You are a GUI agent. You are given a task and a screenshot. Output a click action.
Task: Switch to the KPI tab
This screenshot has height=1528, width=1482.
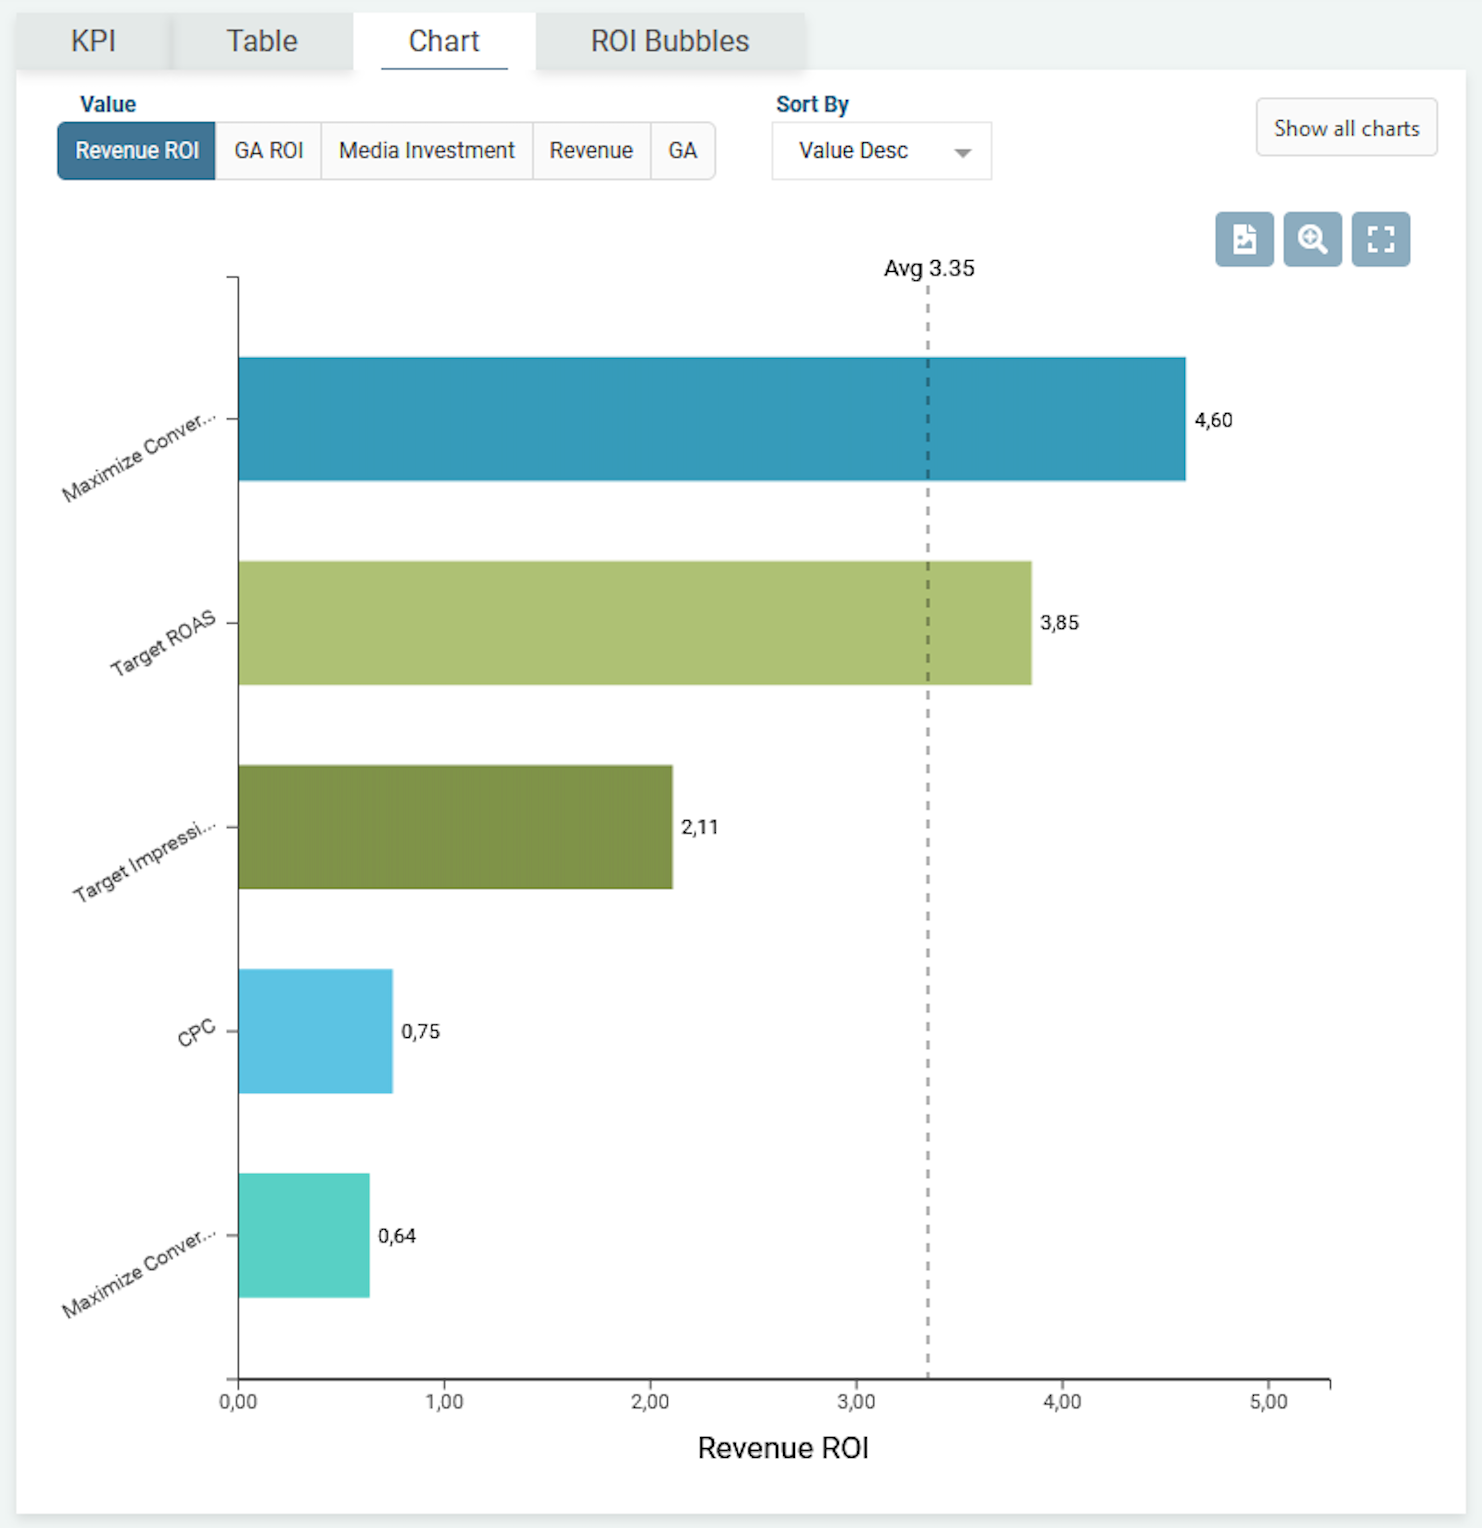[93, 41]
